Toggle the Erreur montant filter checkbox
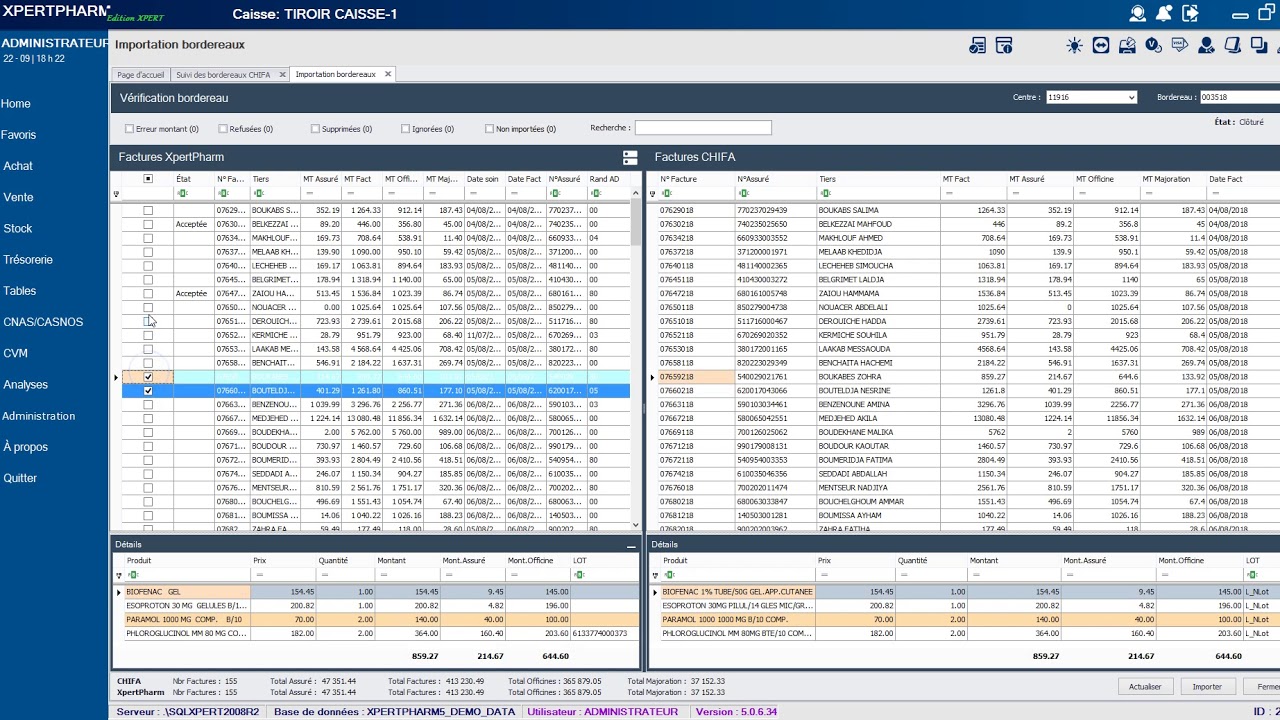 129,129
